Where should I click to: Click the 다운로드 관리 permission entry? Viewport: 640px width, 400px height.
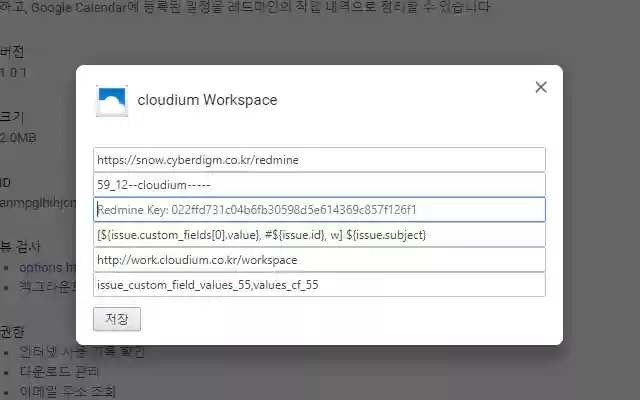pos(59,371)
